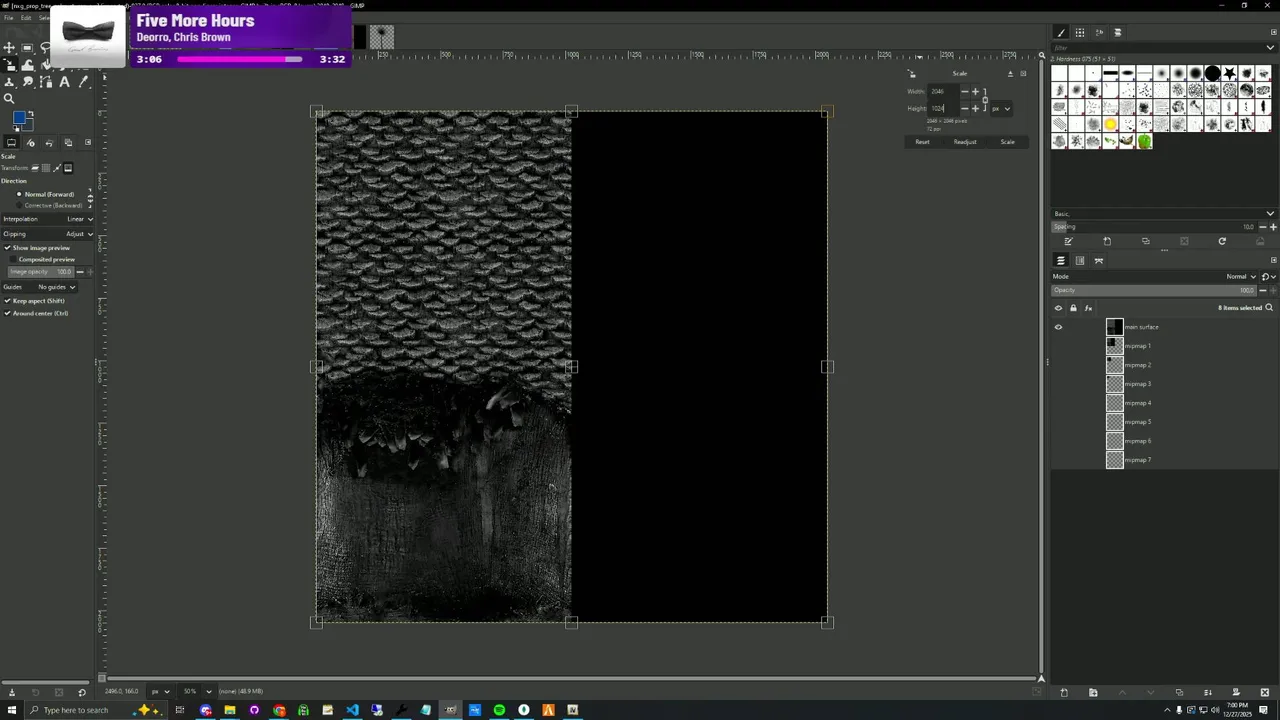Select the green pepper brush
The height and width of the screenshot is (720, 1280).
tap(1144, 141)
